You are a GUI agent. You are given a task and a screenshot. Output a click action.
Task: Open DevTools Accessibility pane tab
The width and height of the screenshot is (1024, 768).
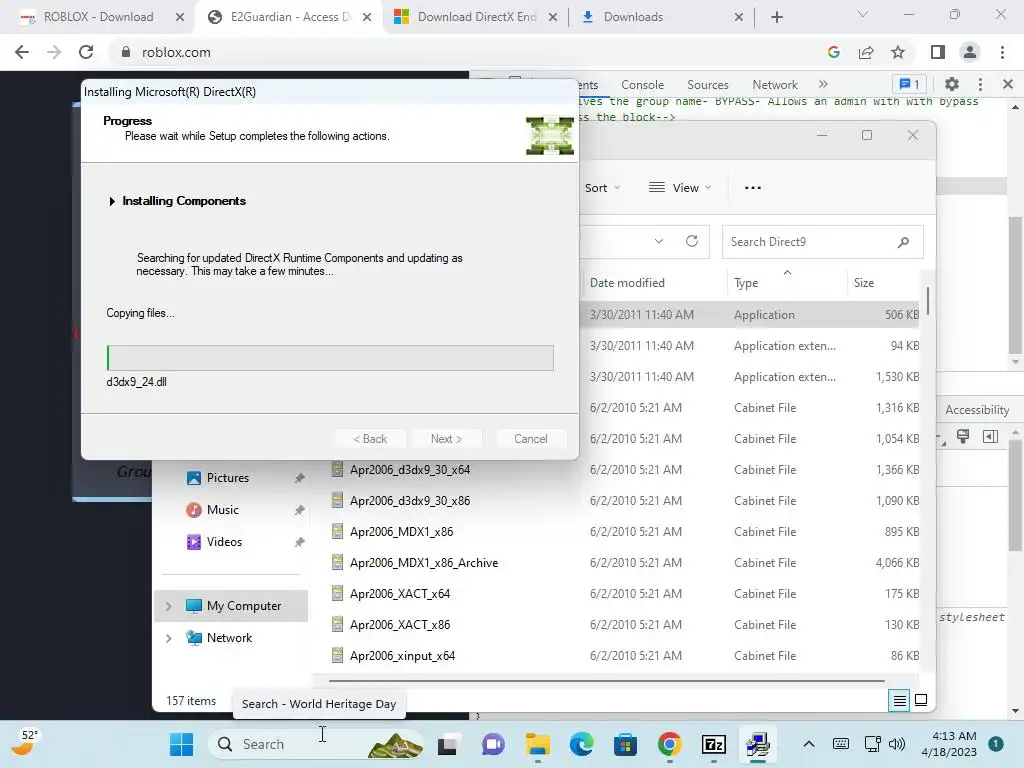click(977, 410)
